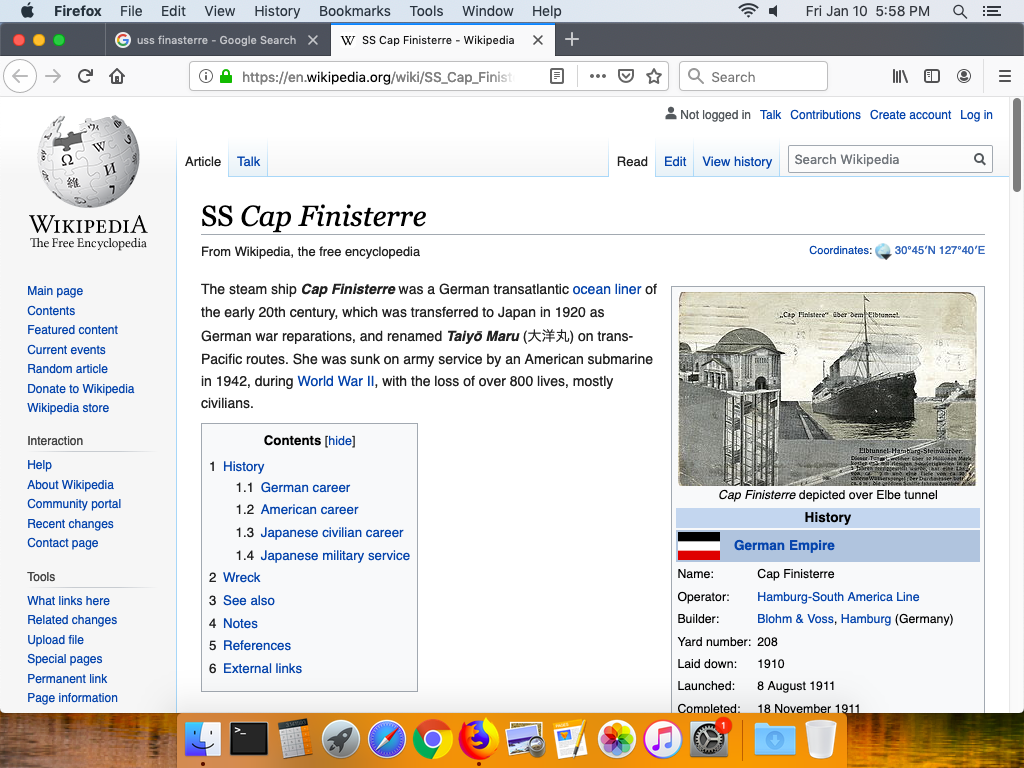The image size is (1024, 768).
Task: Open the View history tab
Action: tap(737, 161)
